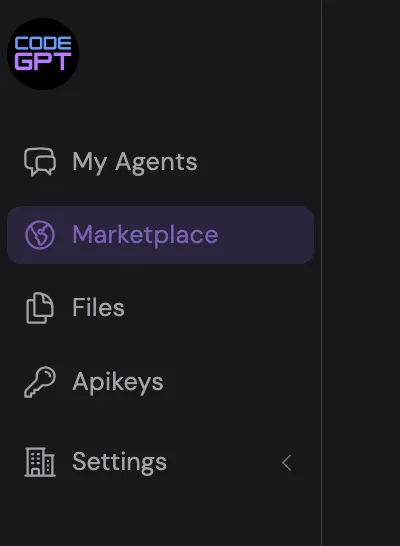Image resolution: width=400 pixels, height=546 pixels.
Task: Click the blue CODE text in logo
Action: [43, 44]
